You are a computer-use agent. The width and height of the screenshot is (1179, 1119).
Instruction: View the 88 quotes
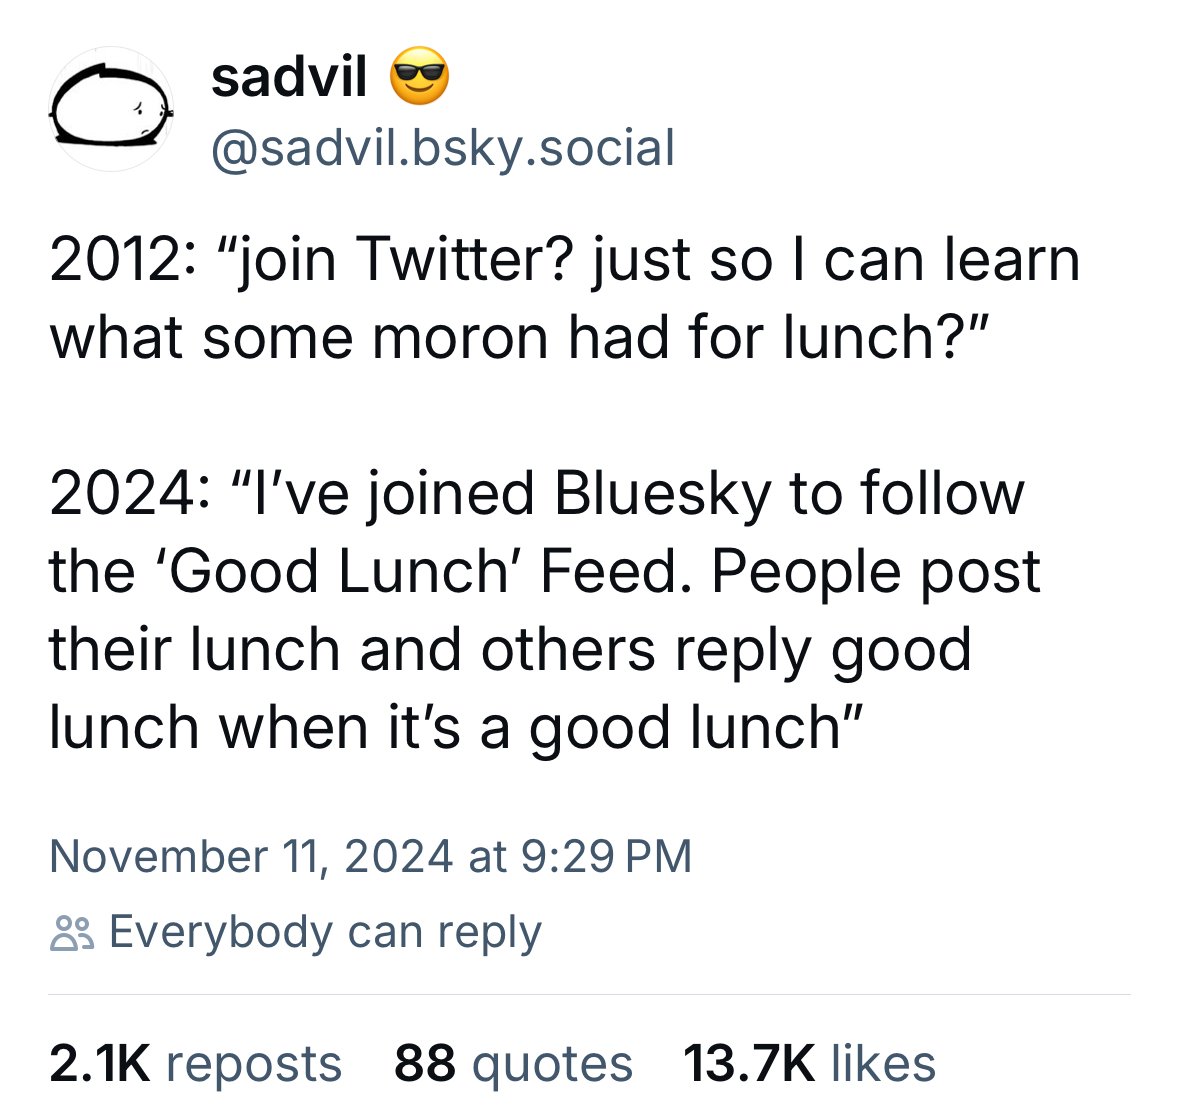(513, 1063)
